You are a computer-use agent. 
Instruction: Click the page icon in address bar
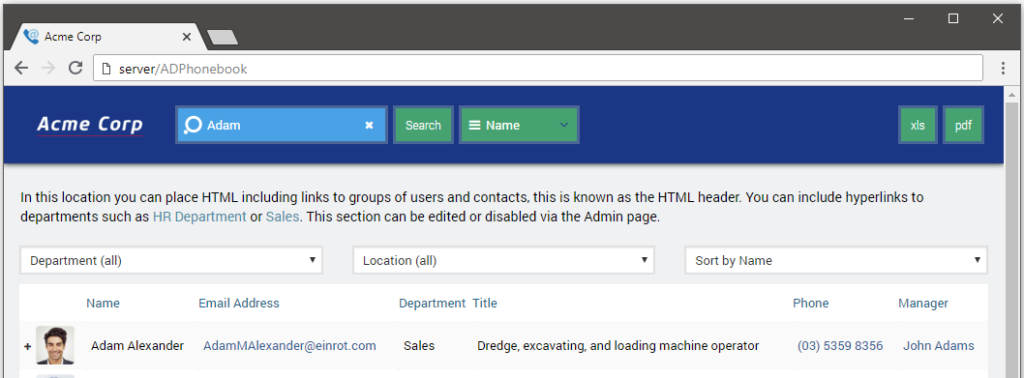pos(107,69)
